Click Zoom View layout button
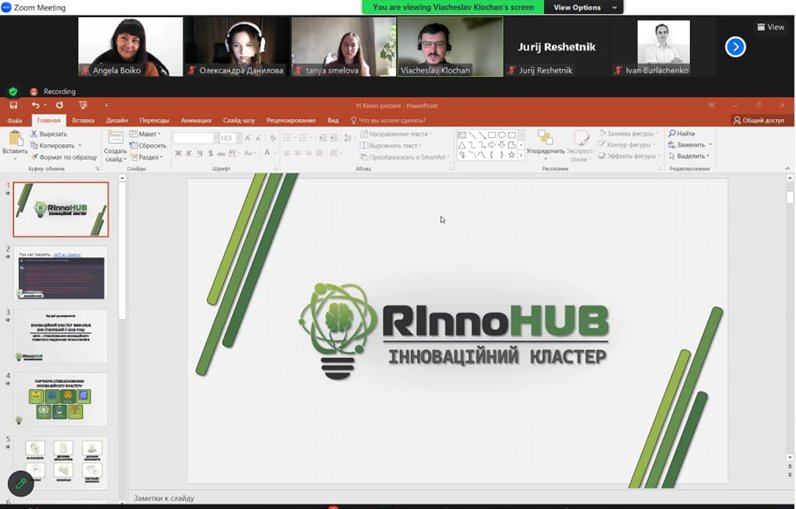This screenshot has height=509, width=796. (771, 27)
